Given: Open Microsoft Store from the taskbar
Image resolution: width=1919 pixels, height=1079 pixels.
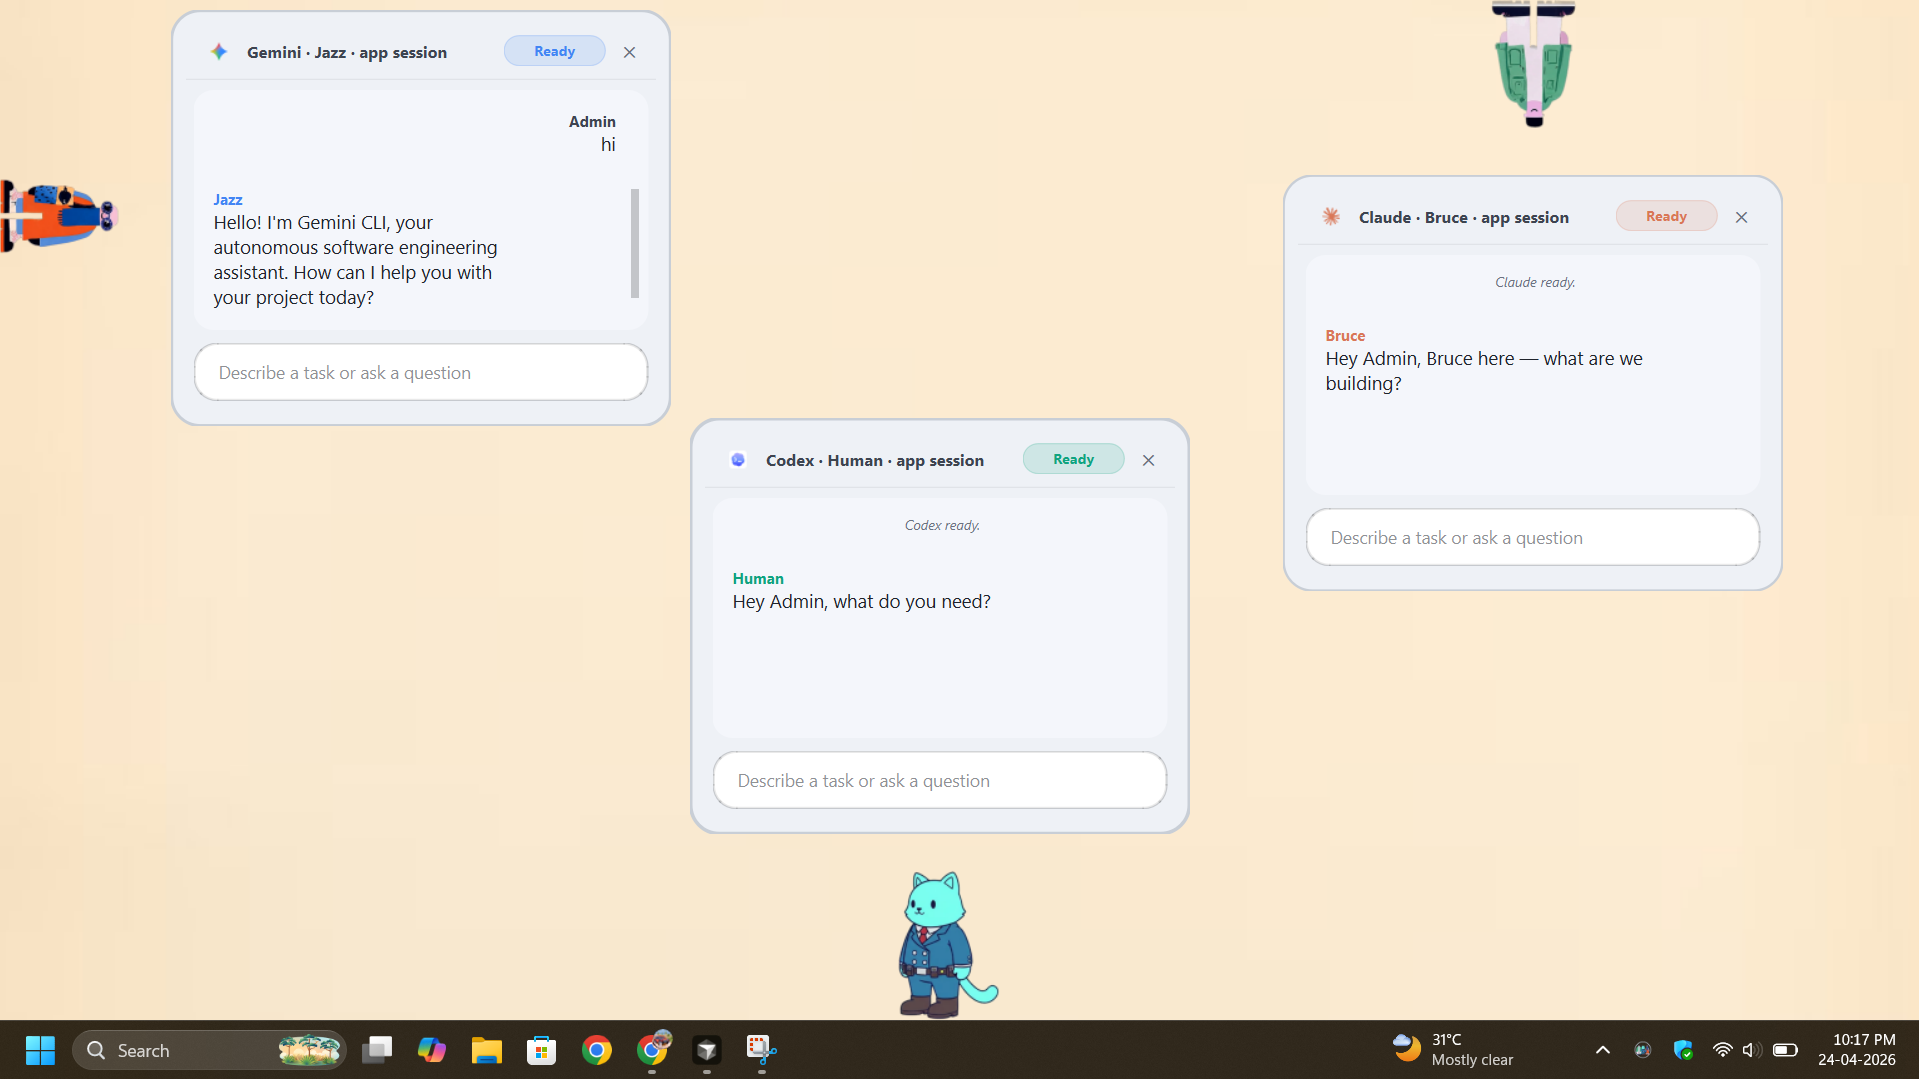Looking at the screenshot, I should 541,1050.
